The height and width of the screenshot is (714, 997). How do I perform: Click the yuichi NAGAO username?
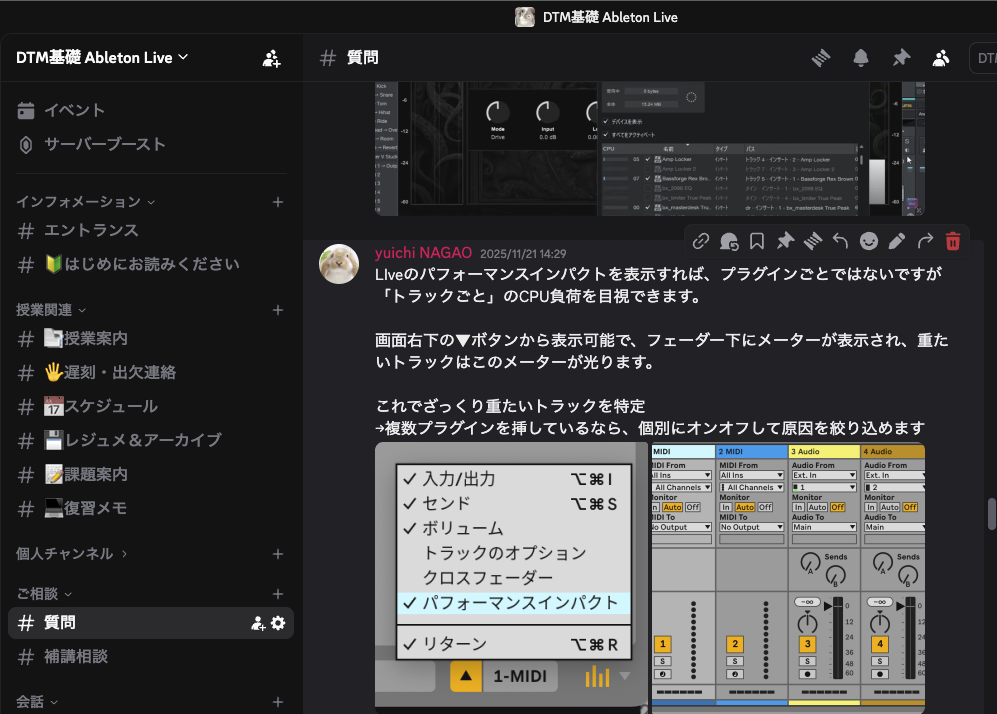(424, 253)
